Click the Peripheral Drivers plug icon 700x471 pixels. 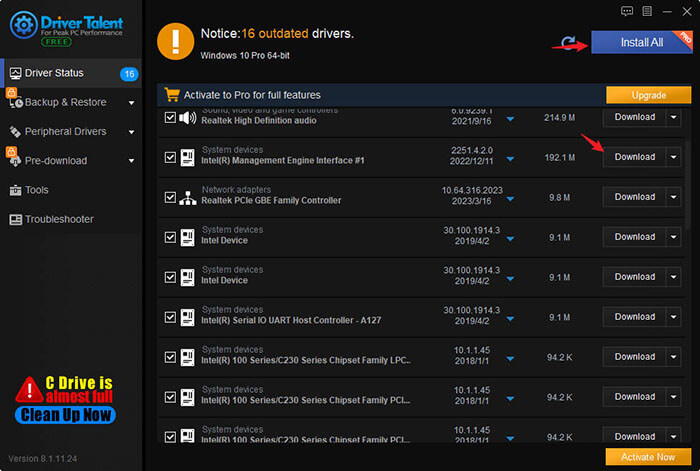point(15,132)
